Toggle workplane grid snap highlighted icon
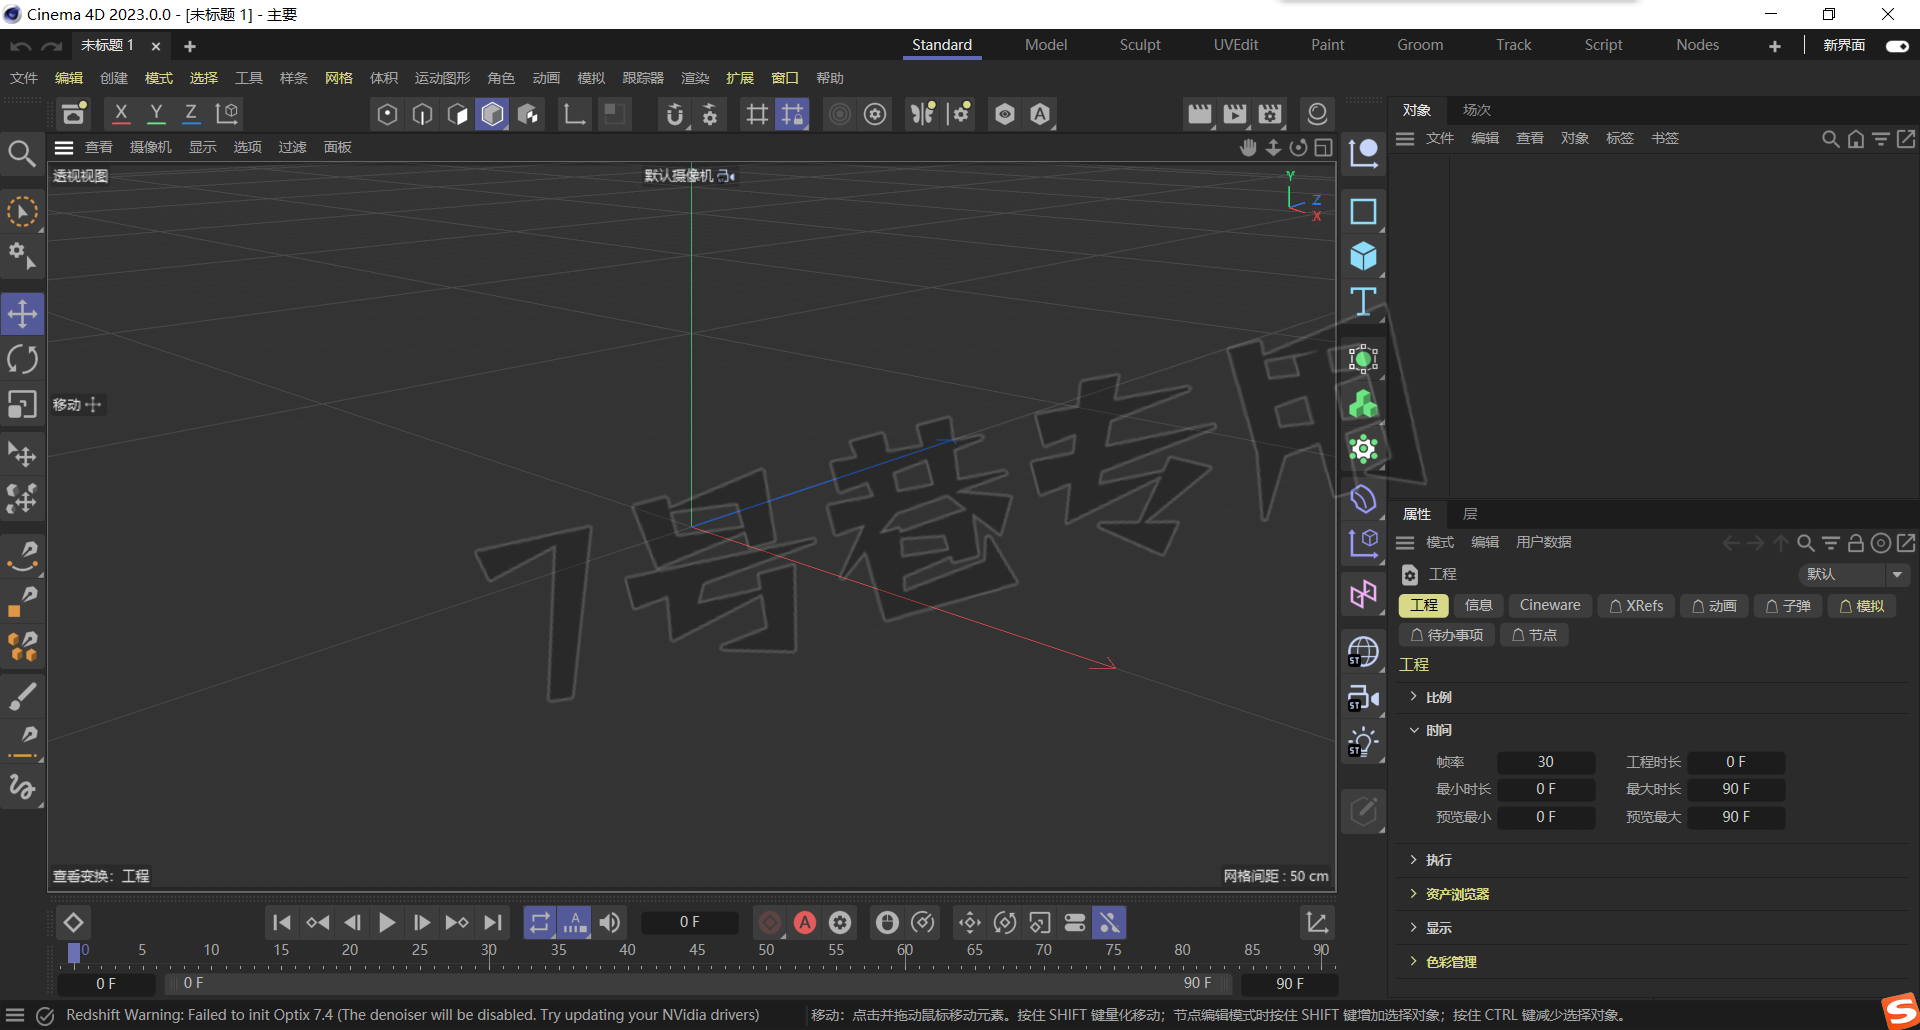 [792, 114]
